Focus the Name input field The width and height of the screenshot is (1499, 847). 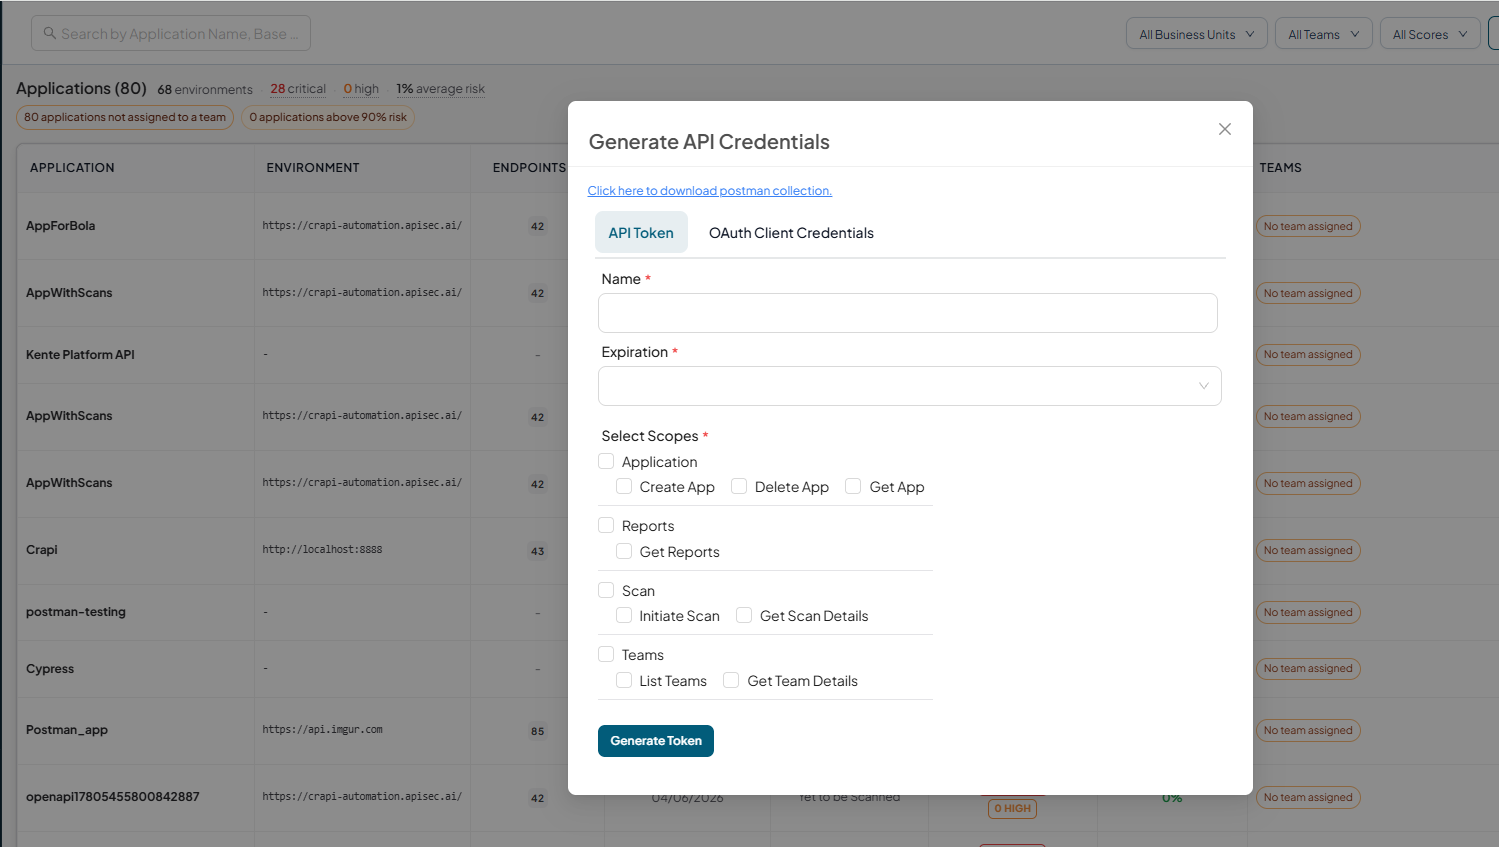[x=907, y=313]
